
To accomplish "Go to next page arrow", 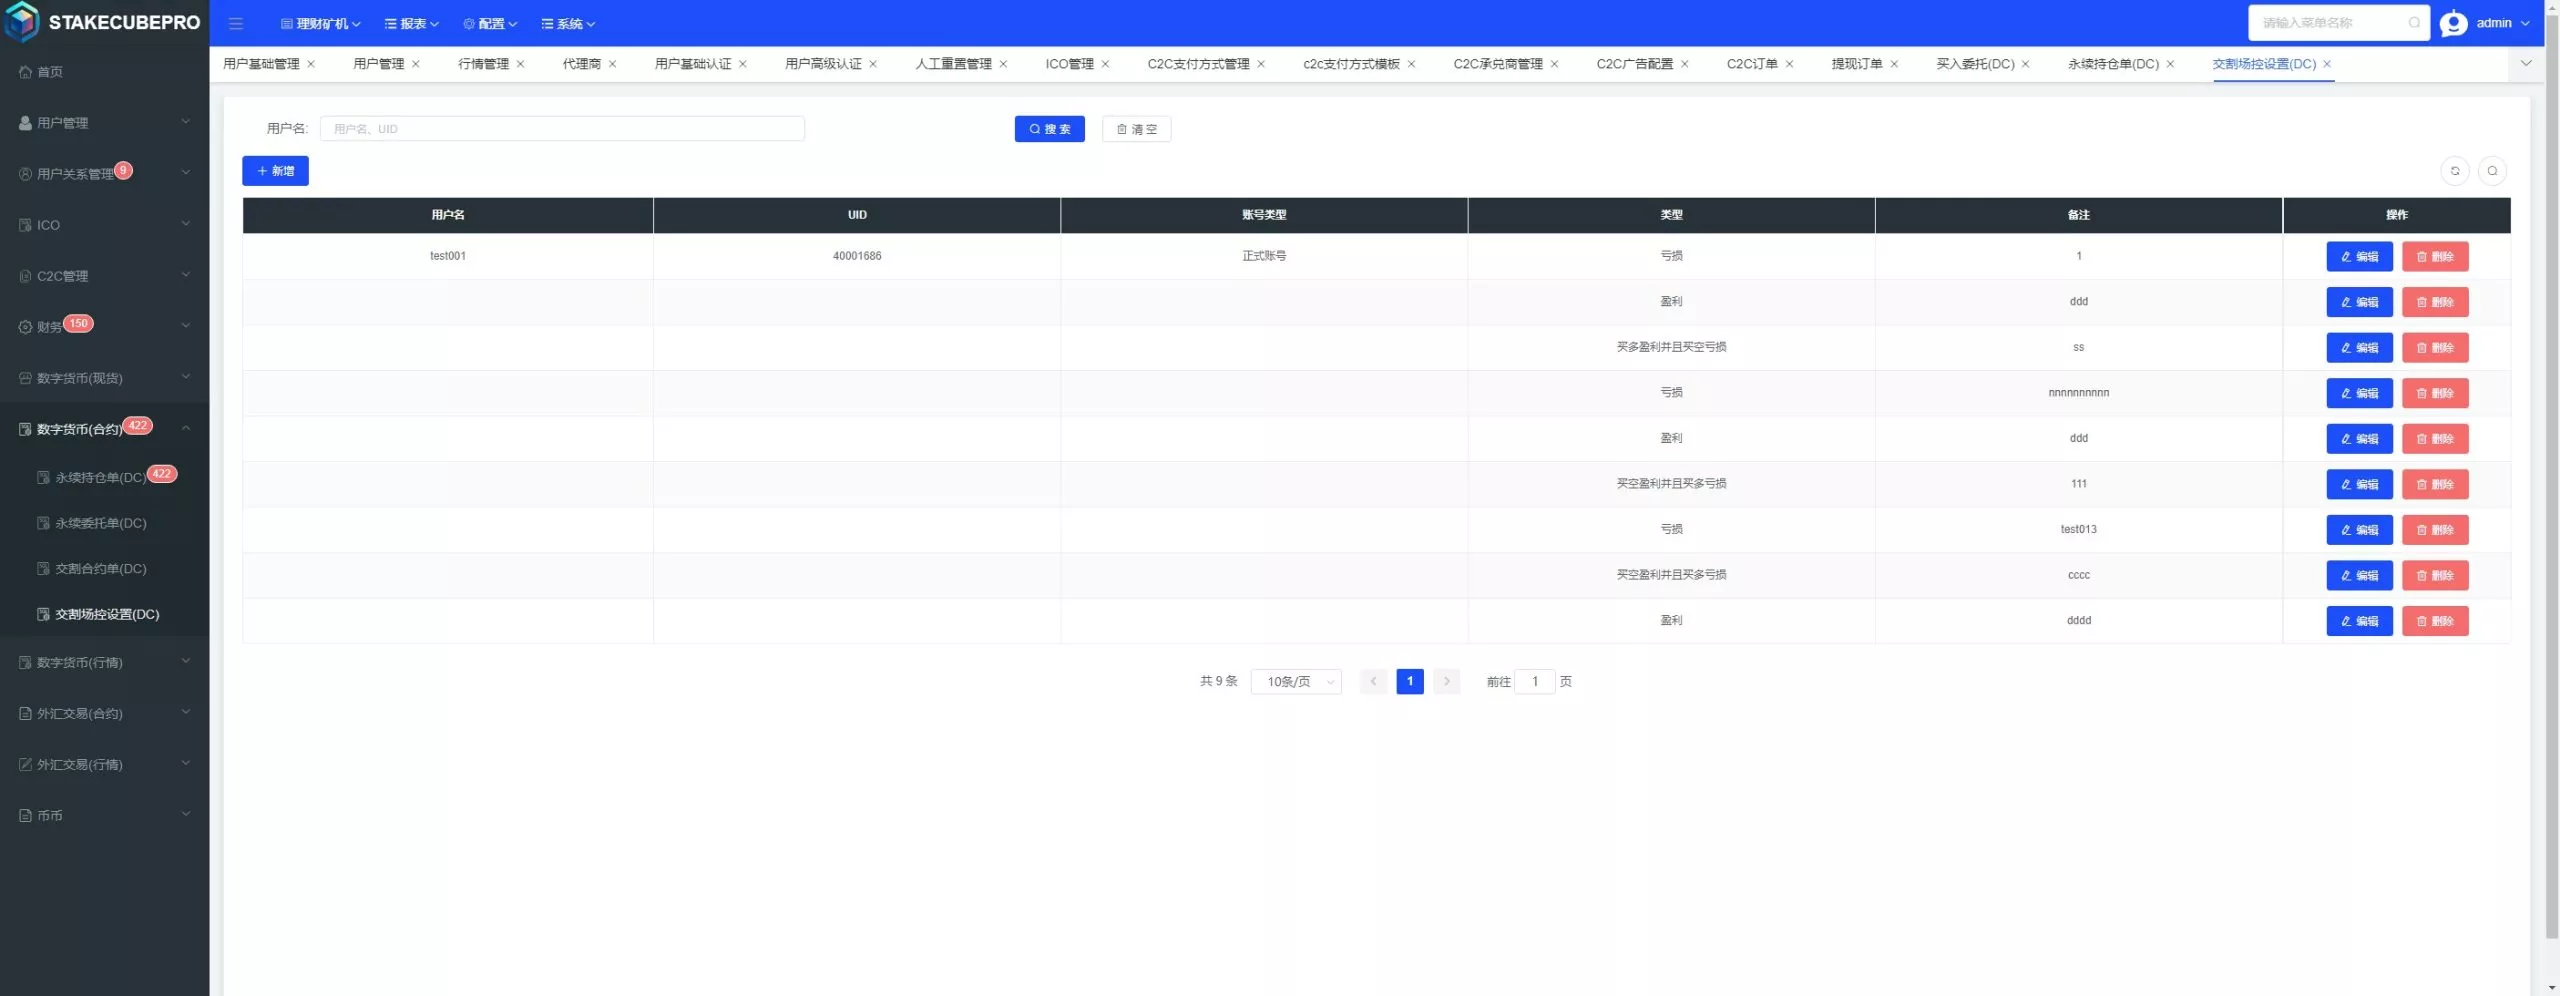I will [x=1446, y=681].
